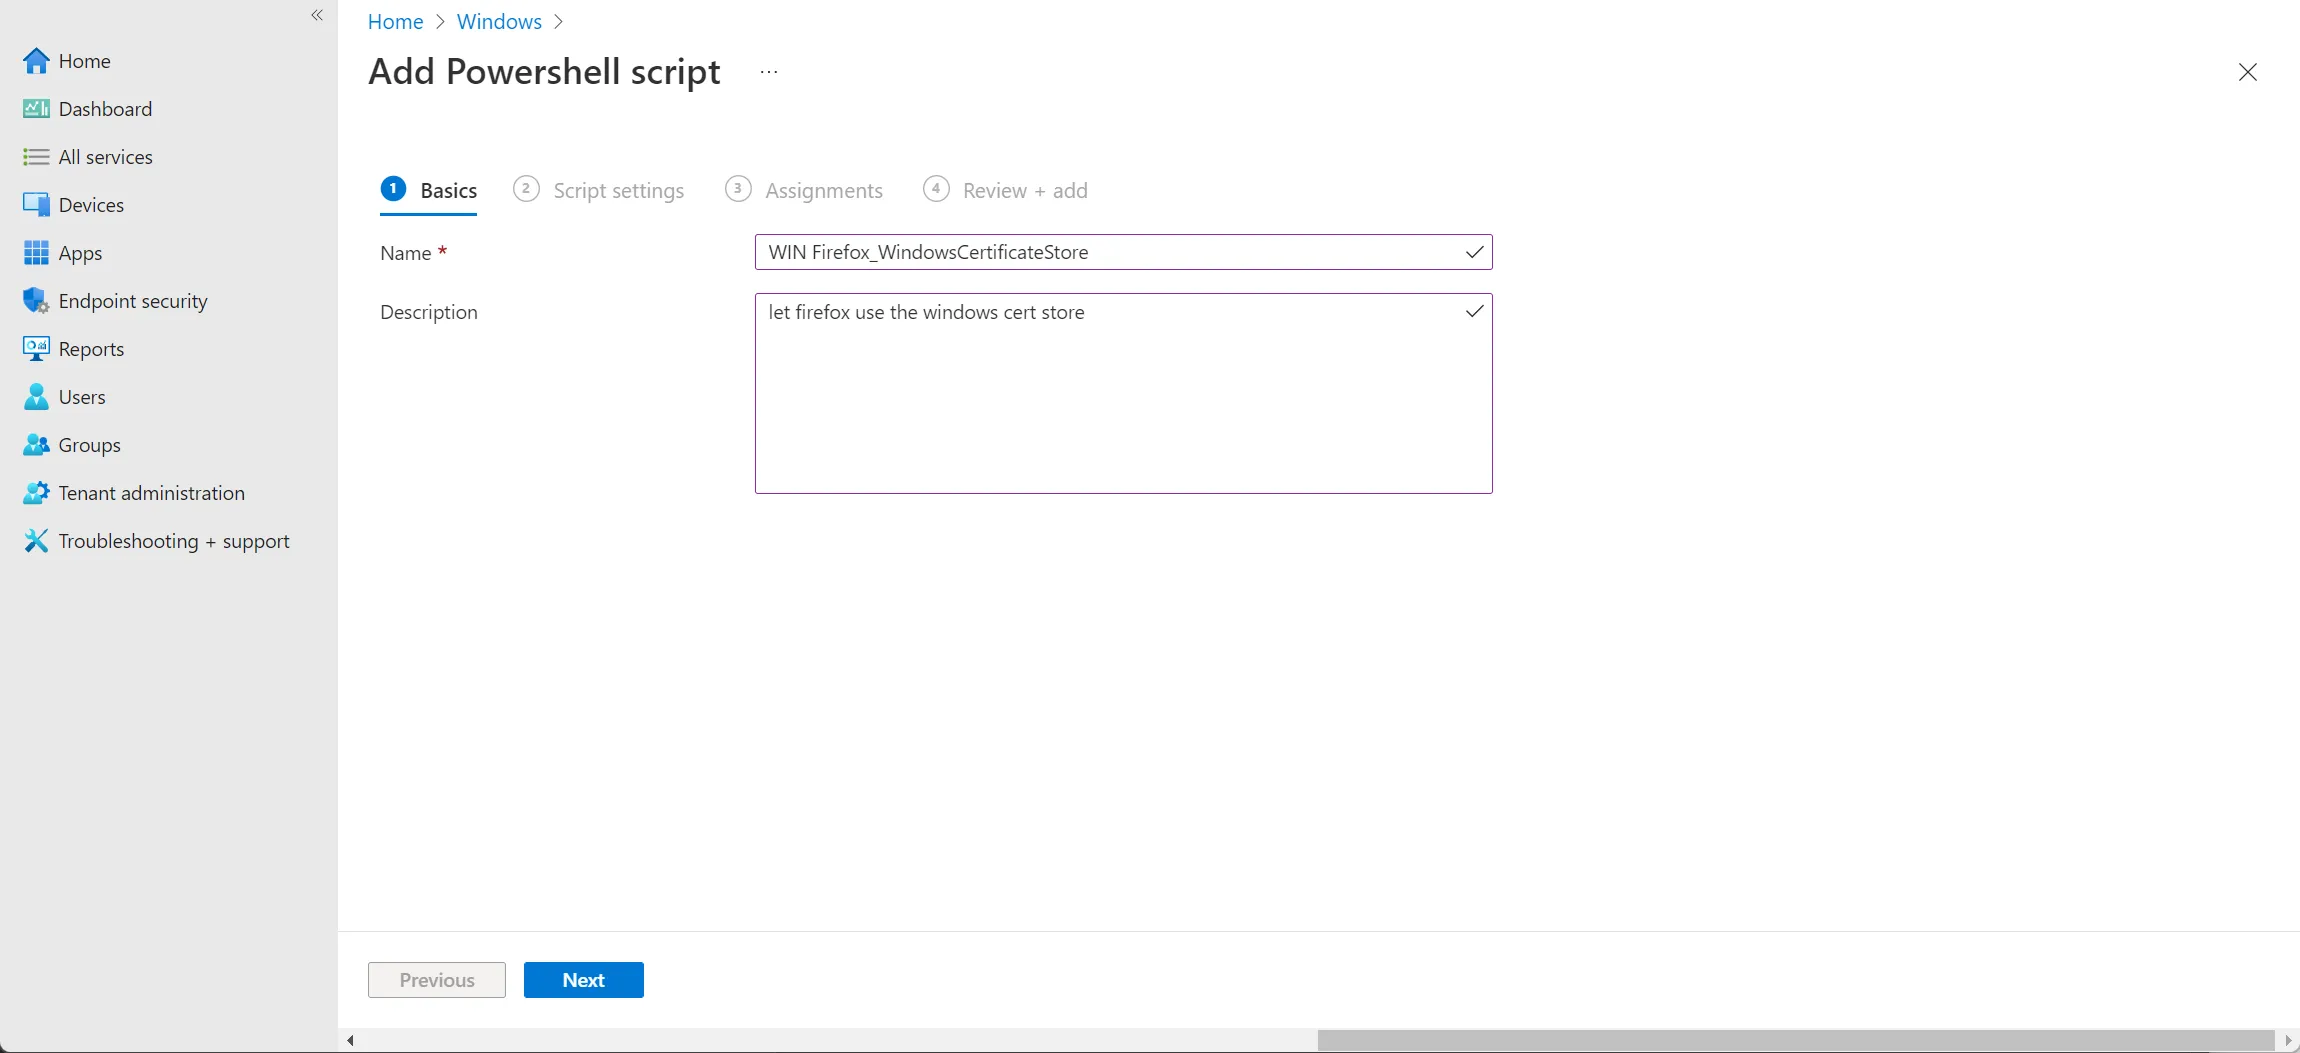Click step 3 circle for Assignments

[x=738, y=188]
